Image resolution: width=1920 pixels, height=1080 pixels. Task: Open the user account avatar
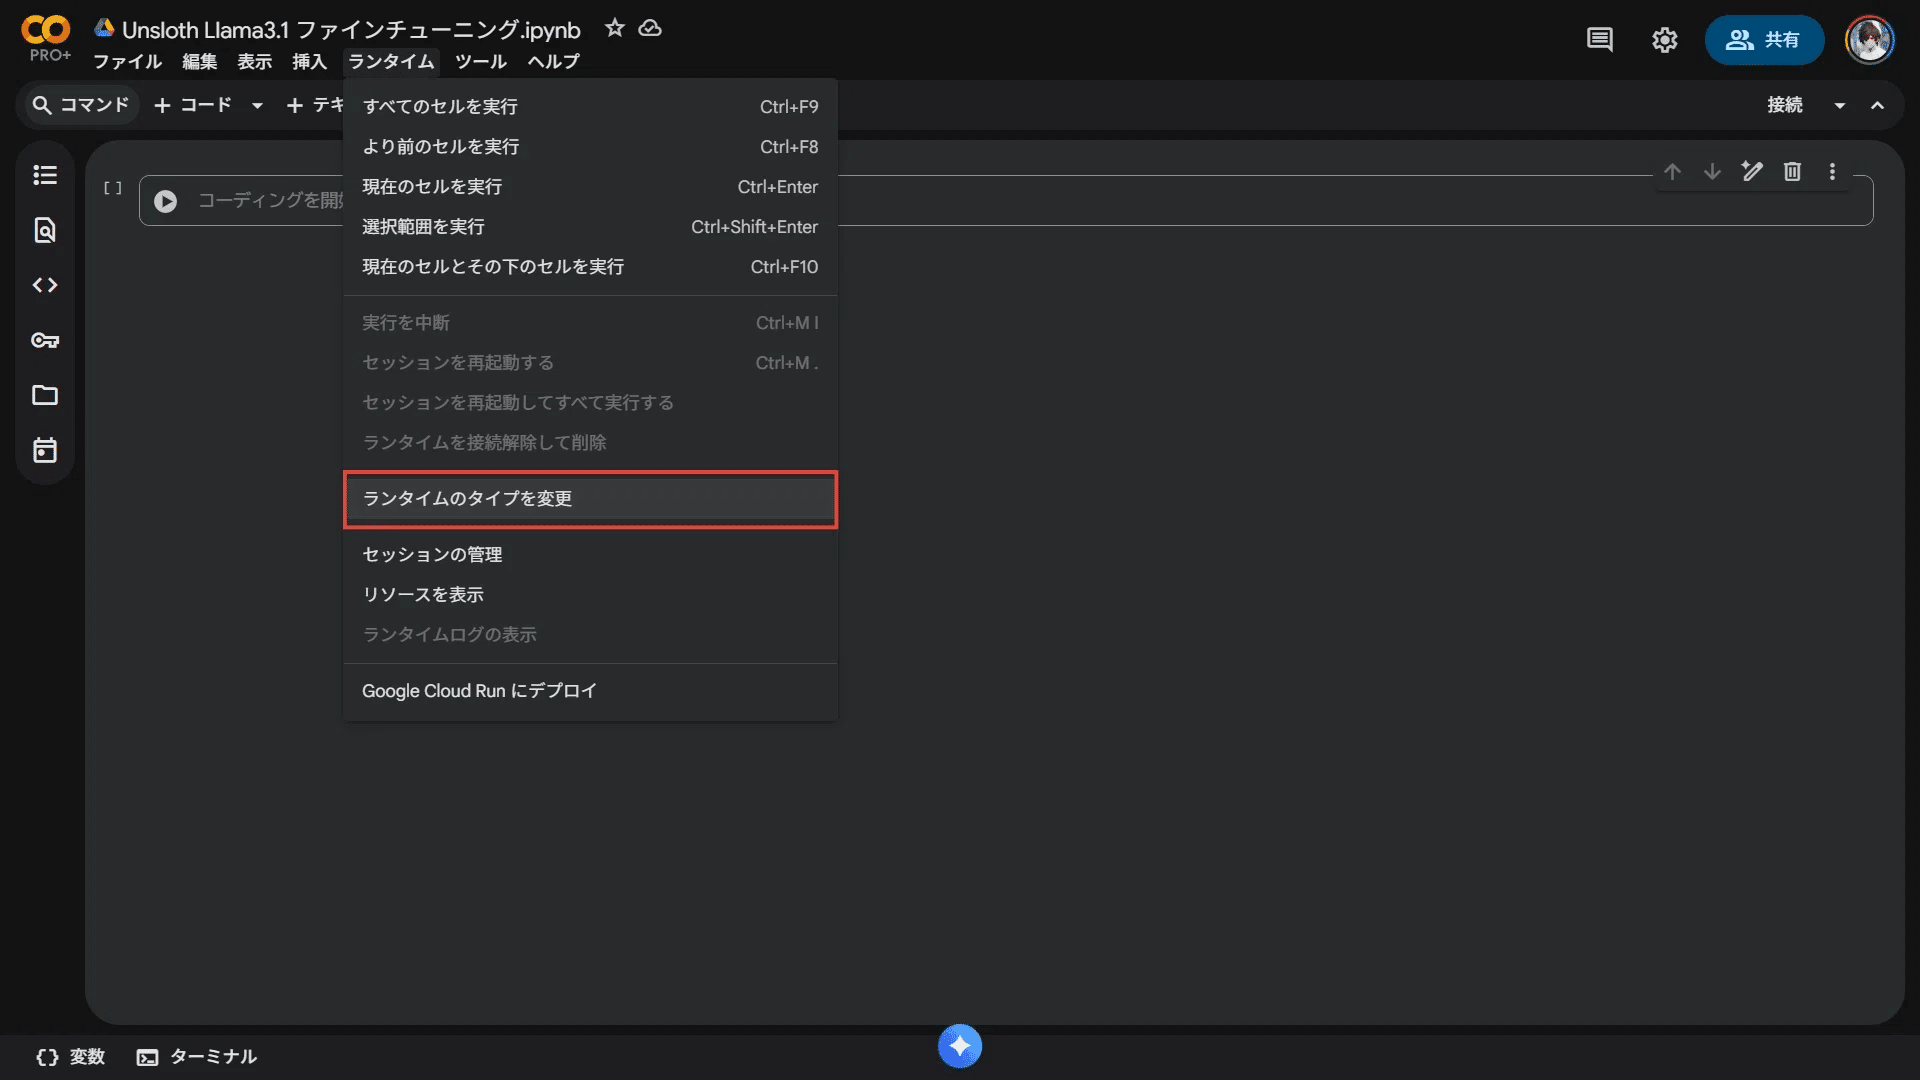pyautogui.click(x=1869, y=40)
